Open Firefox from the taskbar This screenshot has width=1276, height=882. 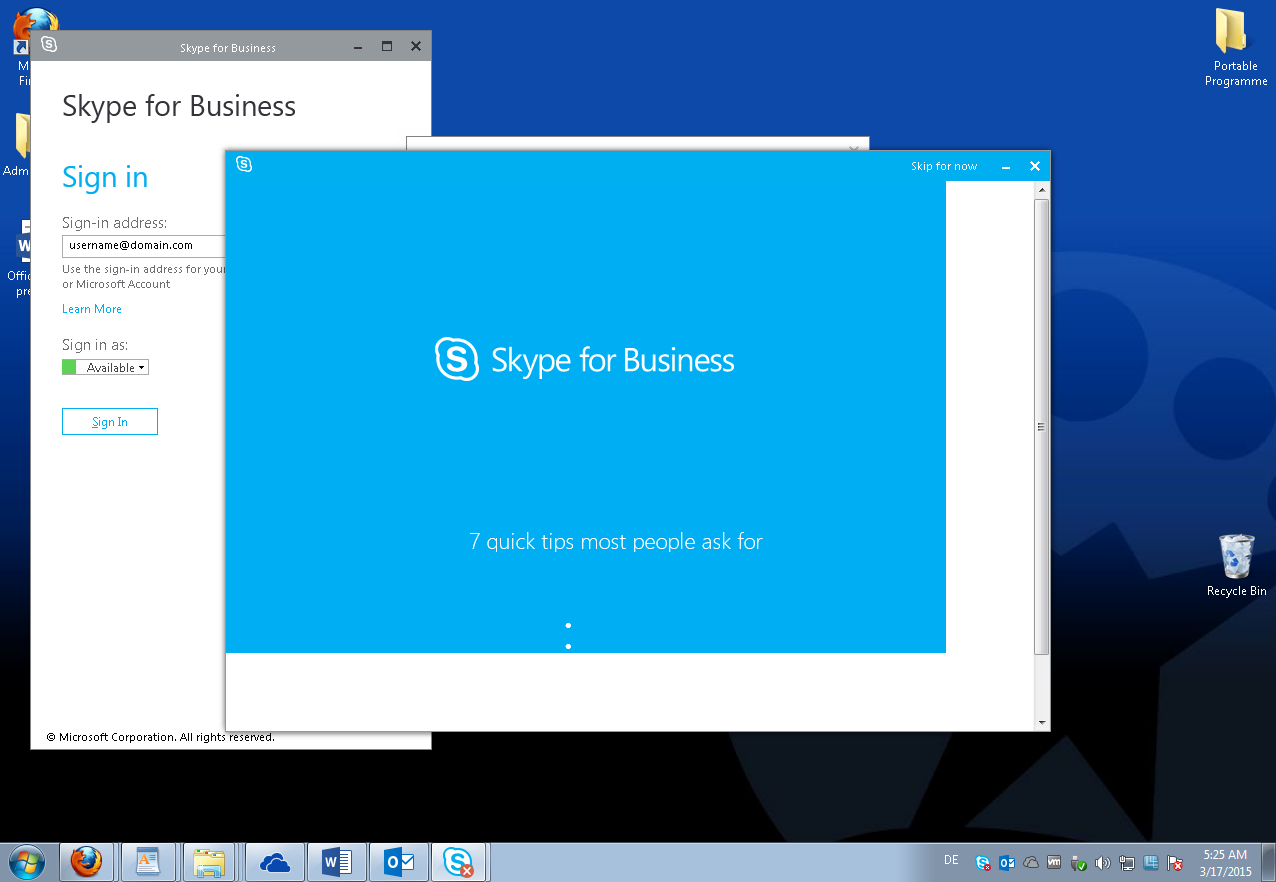tap(86, 861)
